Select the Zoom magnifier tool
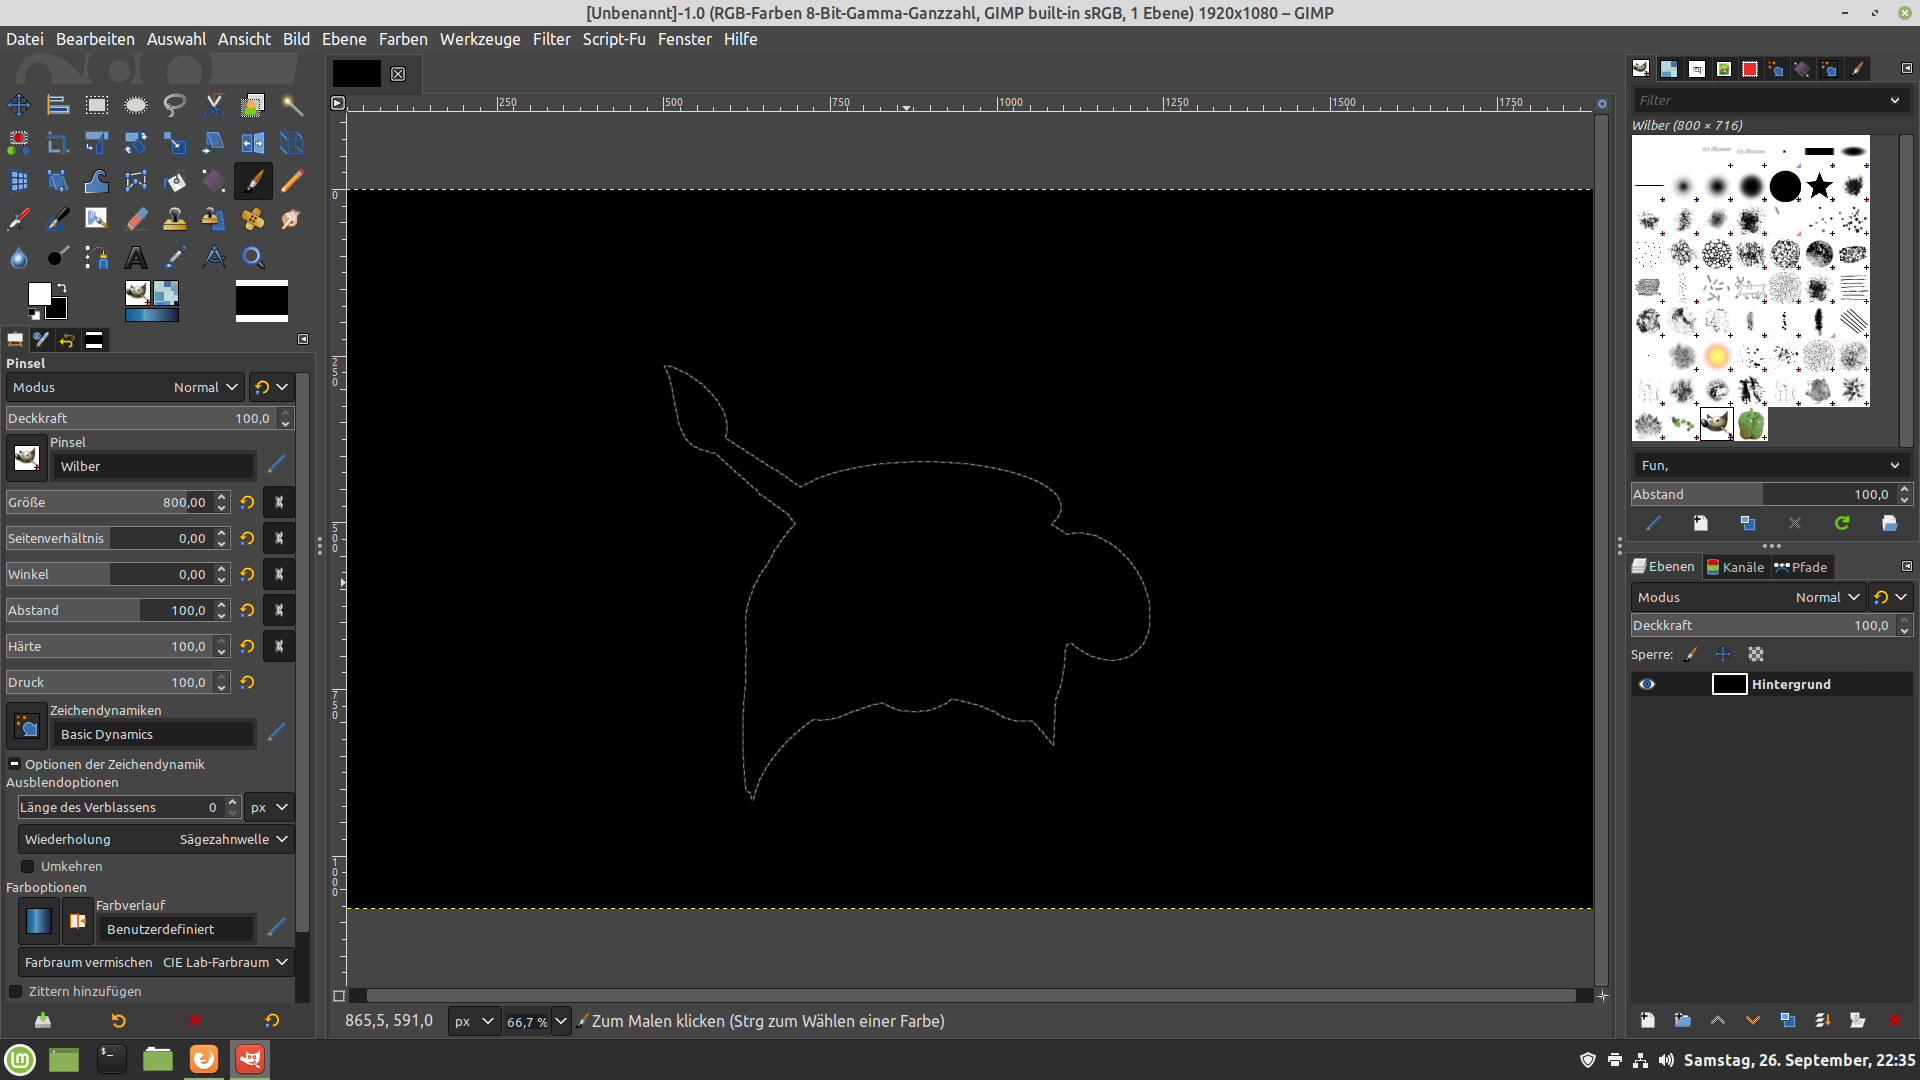This screenshot has width=1920, height=1080. click(x=253, y=257)
